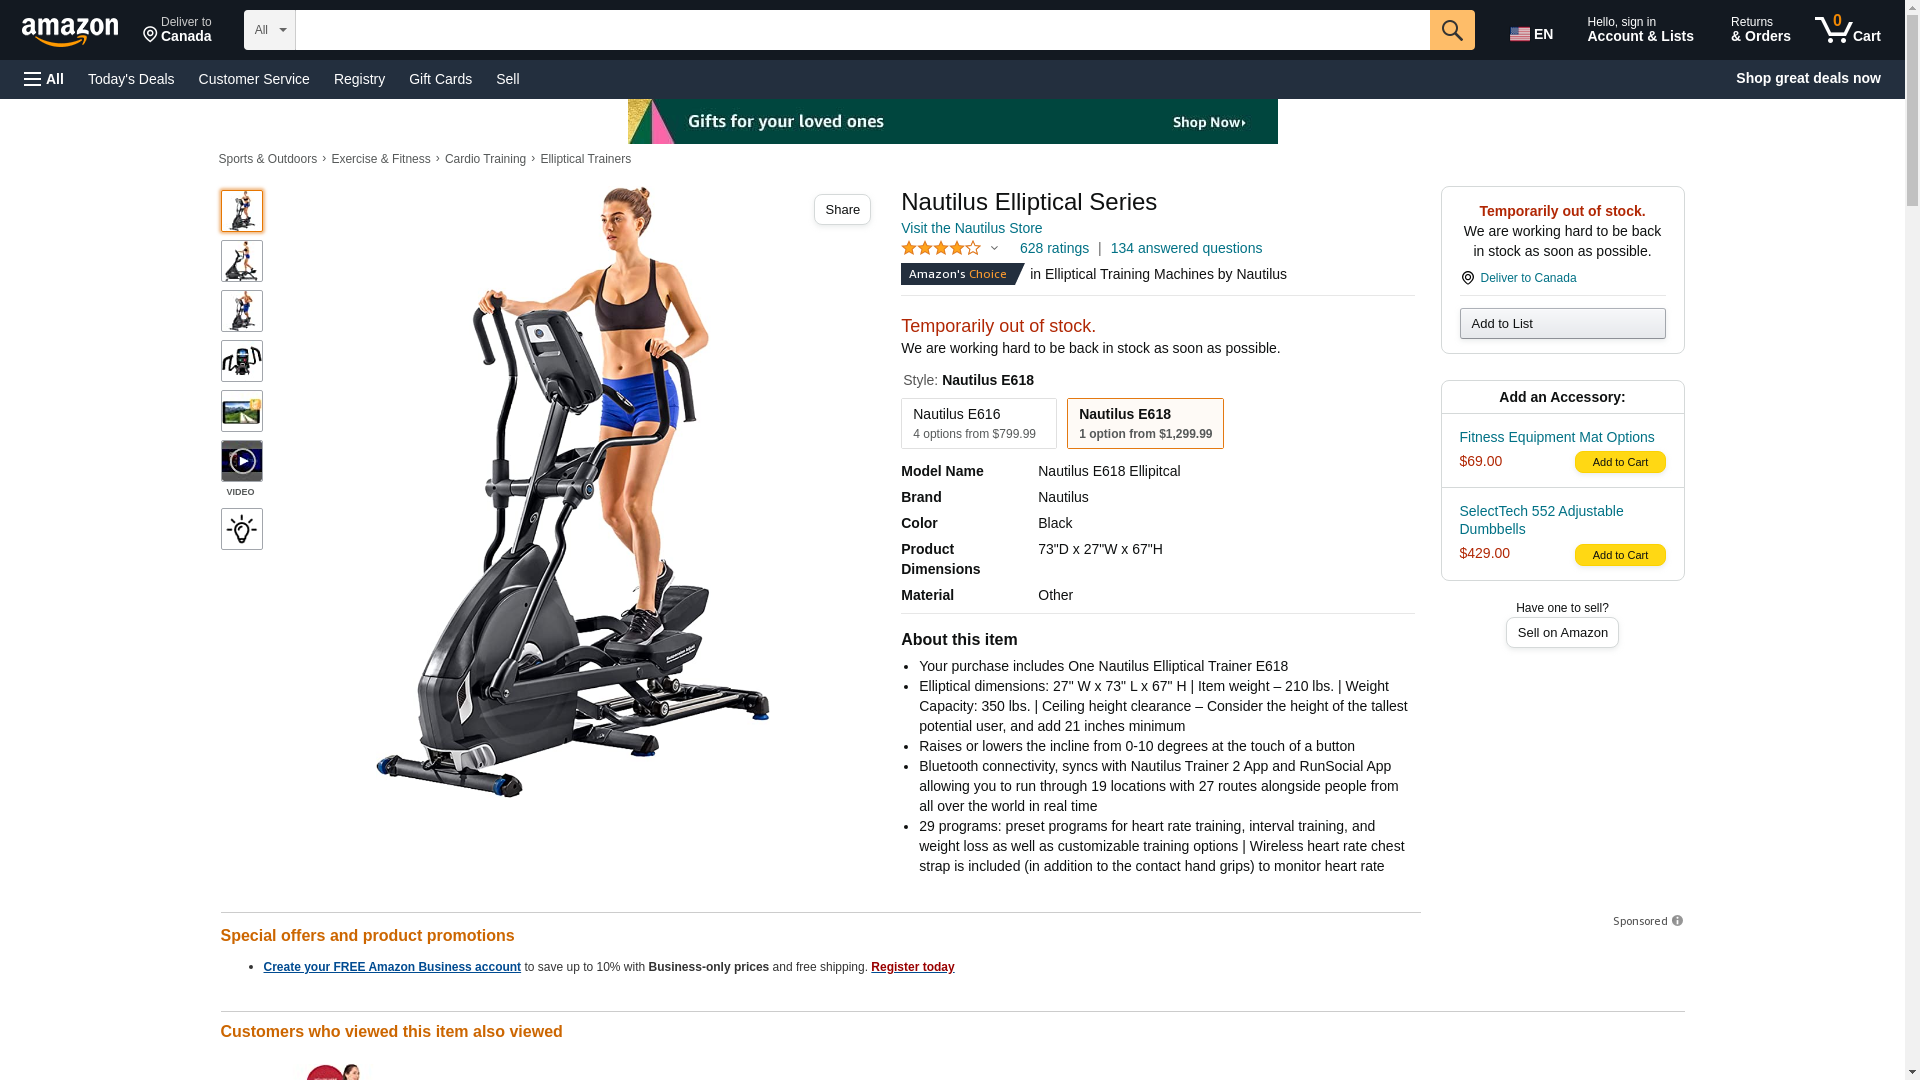Click the search magnifier button

(1452, 30)
